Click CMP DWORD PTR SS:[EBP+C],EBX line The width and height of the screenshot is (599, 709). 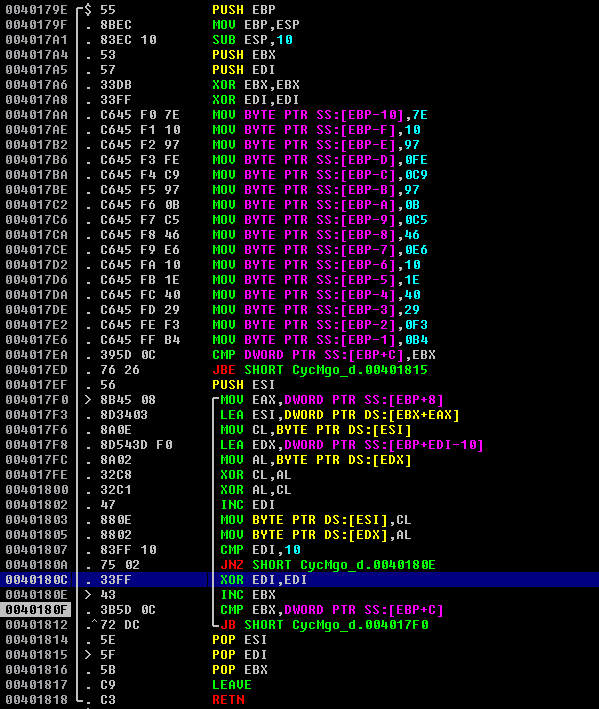click(x=324, y=354)
